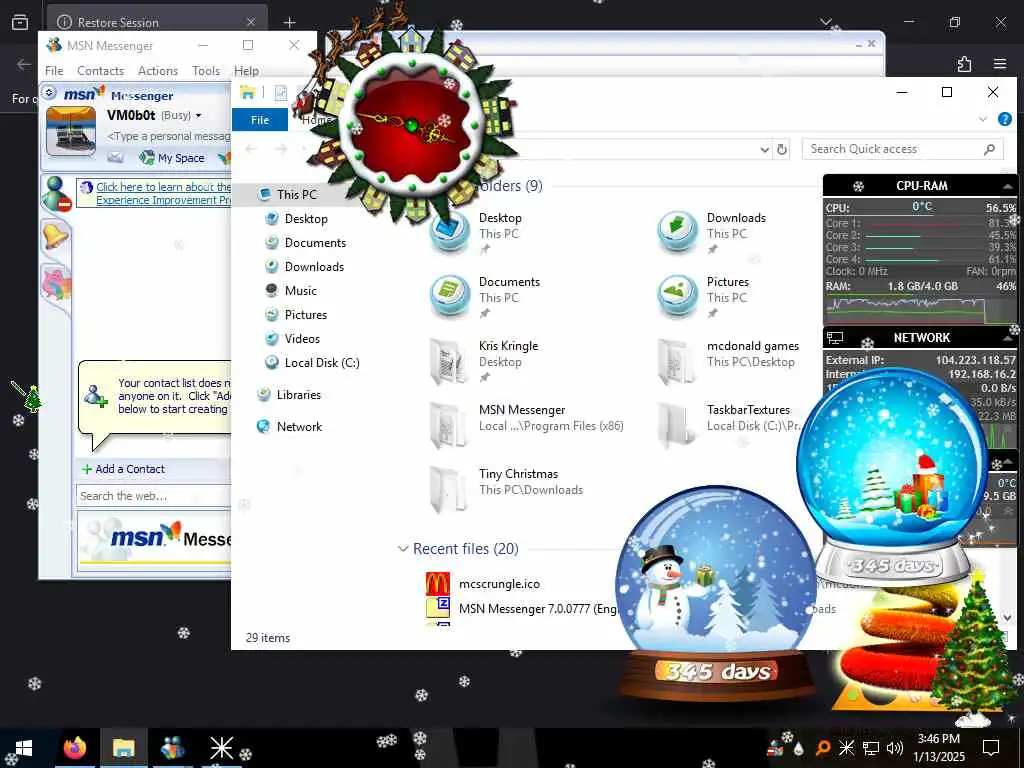Open the Documents folder icon in Quick access
This screenshot has height=768, width=1024.
pos(450,296)
